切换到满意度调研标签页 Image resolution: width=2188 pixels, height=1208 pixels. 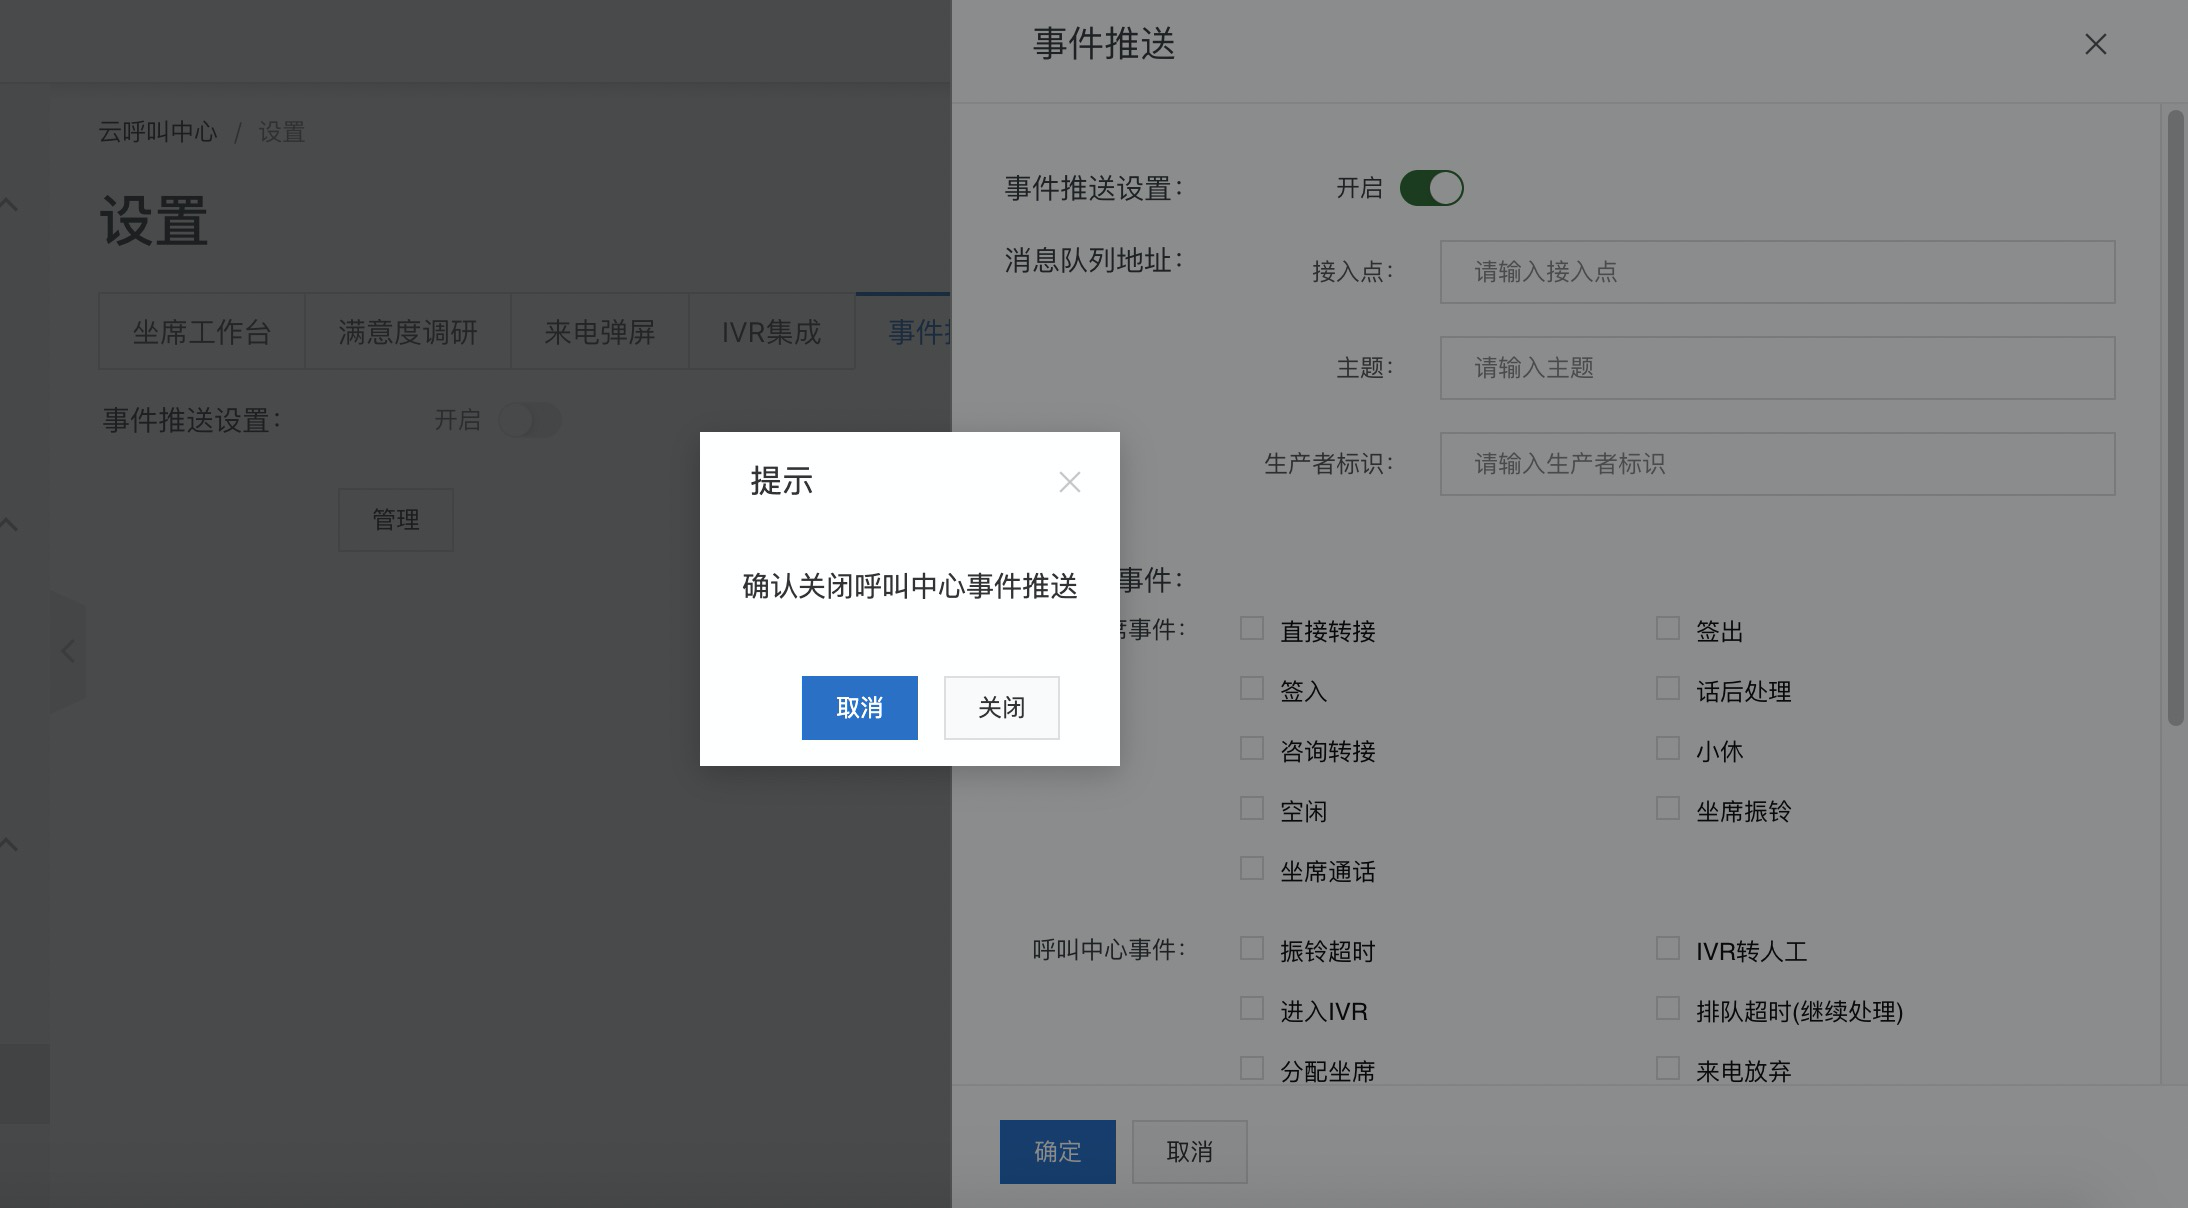click(407, 331)
